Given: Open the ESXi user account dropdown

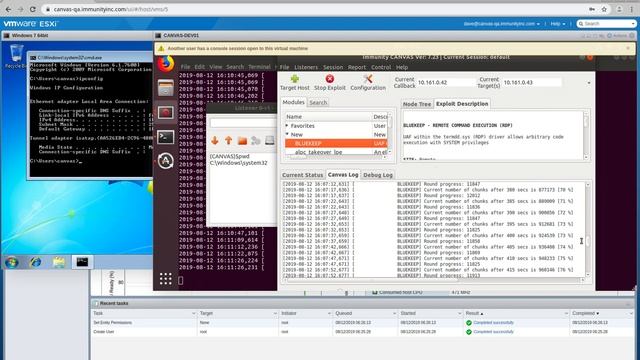Looking at the screenshot, I should pos(502,24).
